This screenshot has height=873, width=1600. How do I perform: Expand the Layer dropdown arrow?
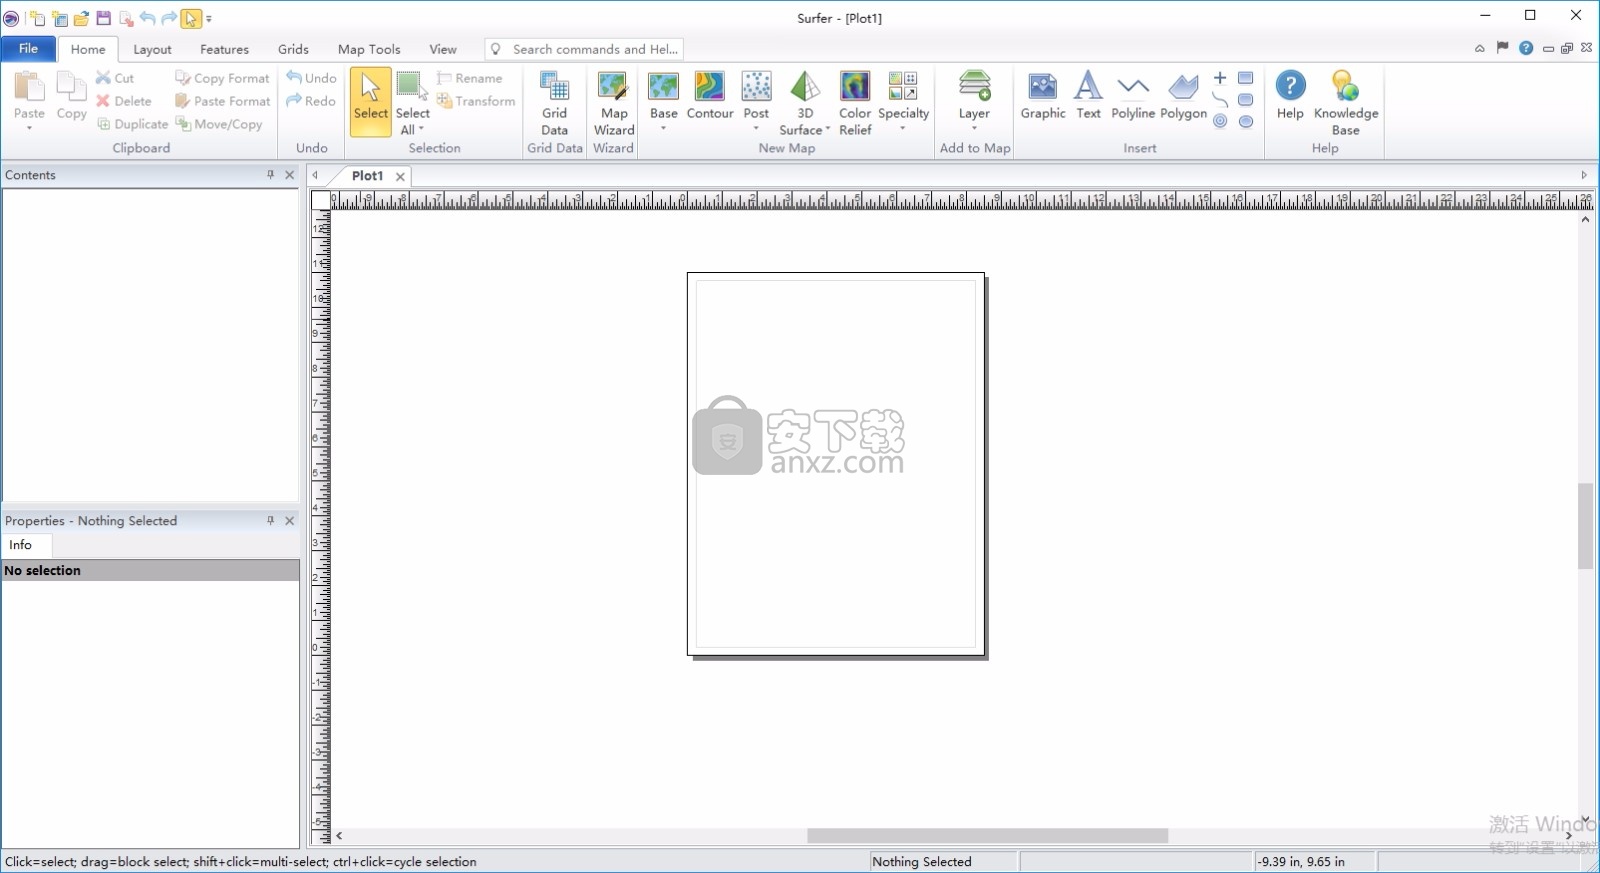tap(974, 128)
